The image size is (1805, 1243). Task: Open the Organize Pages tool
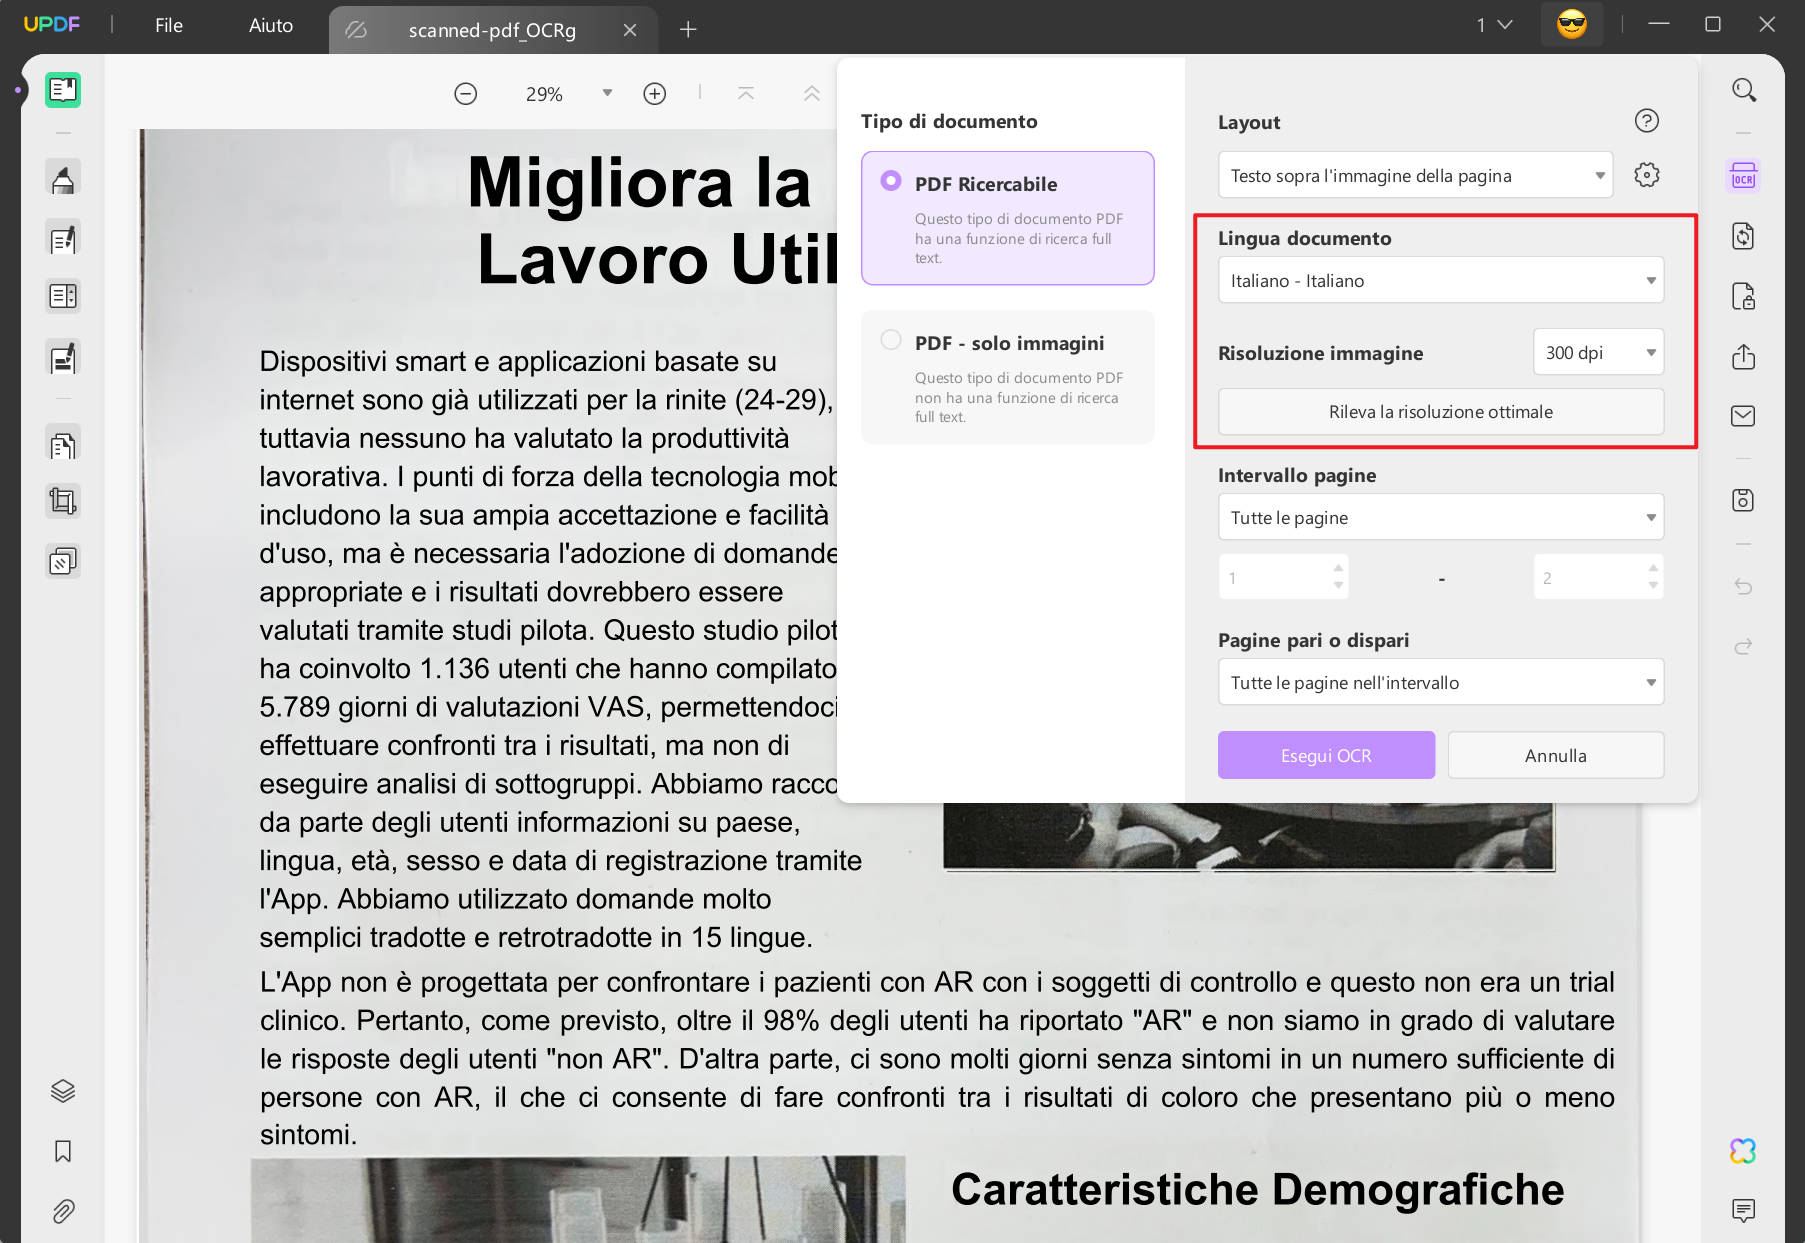[x=63, y=445]
